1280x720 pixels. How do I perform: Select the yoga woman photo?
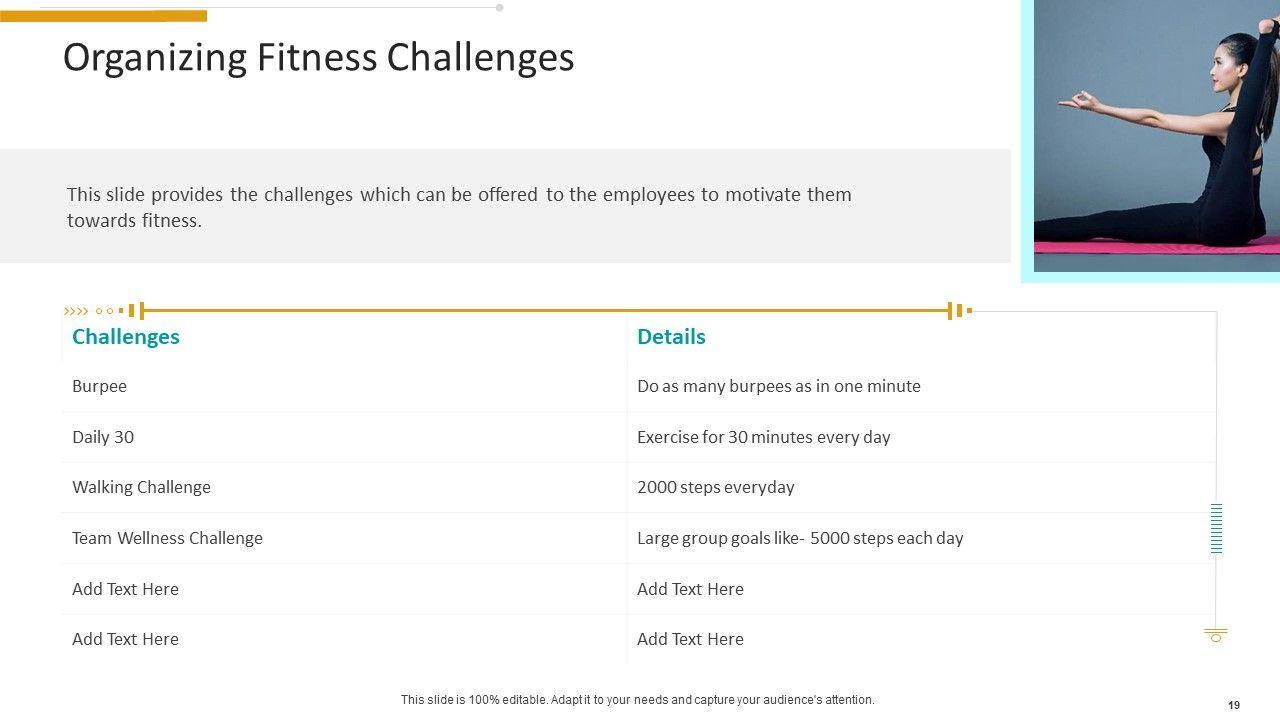pos(1156,135)
